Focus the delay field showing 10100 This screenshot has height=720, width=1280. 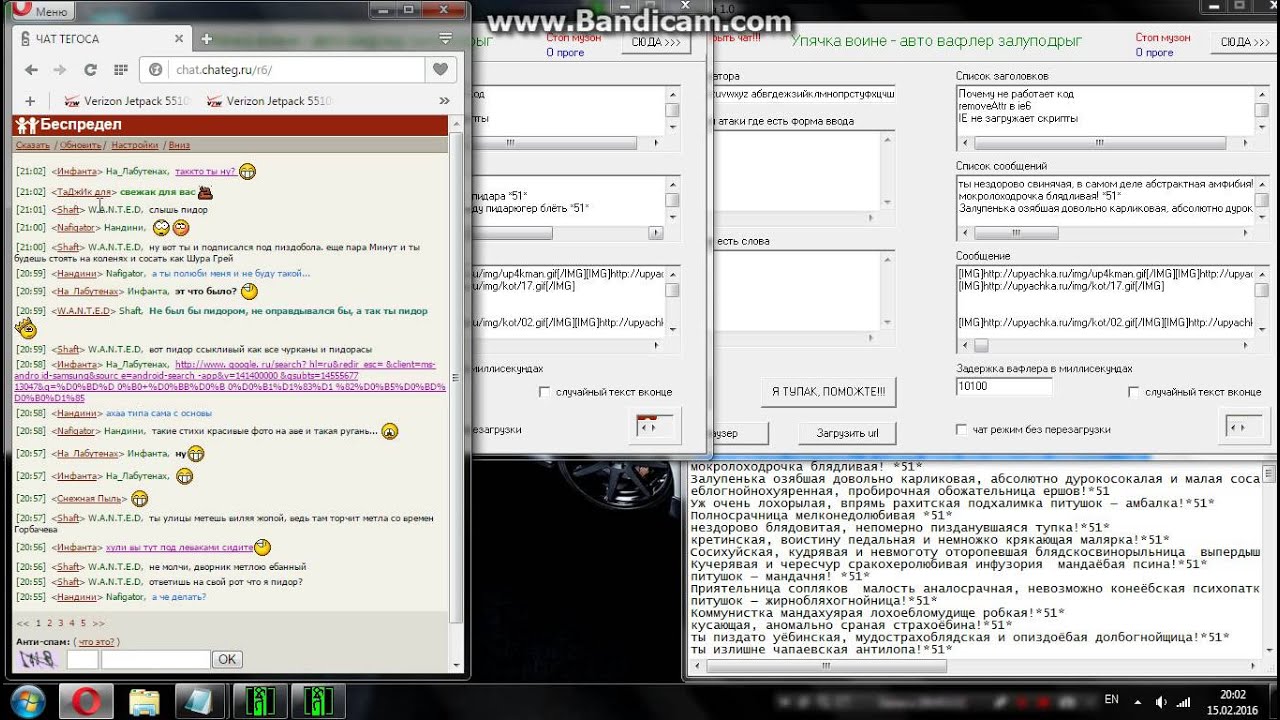[x=1004, y=385]
